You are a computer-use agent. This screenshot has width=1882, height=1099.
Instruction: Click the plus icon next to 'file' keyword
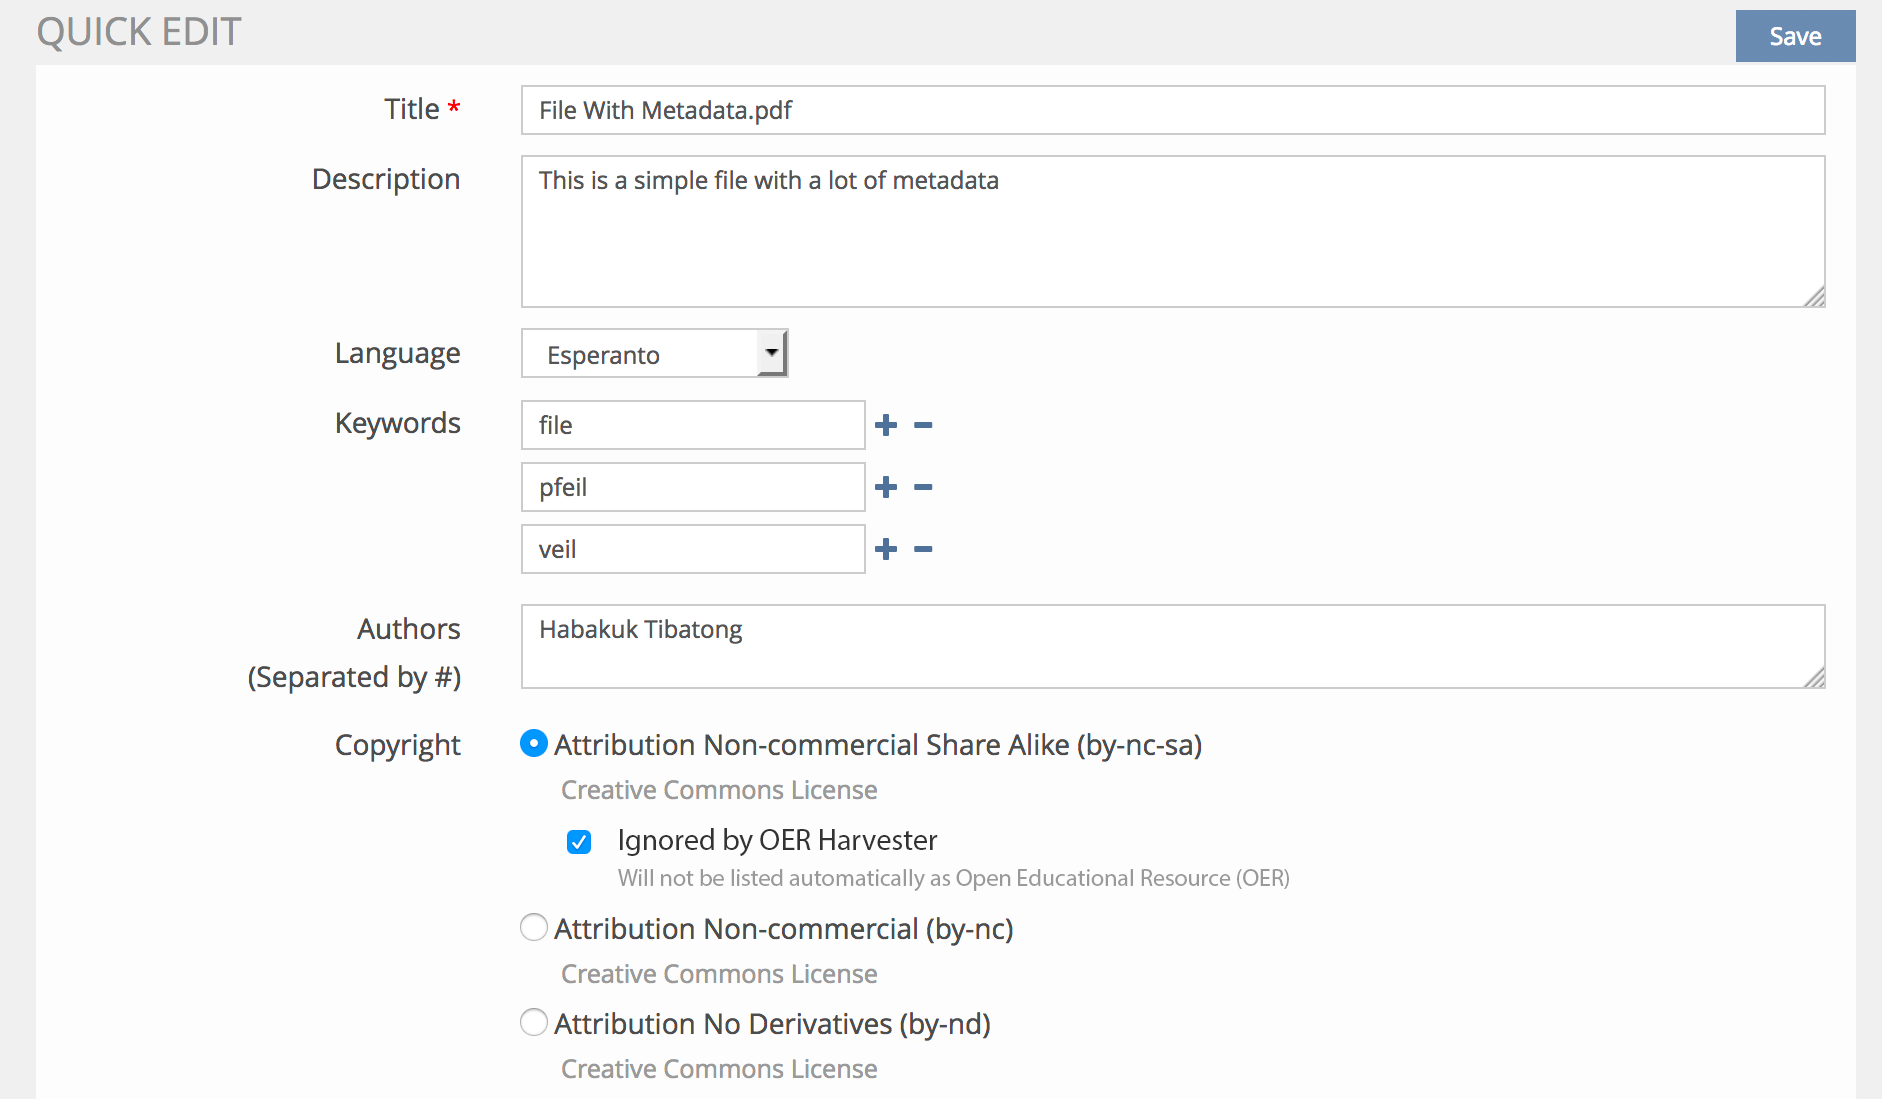(x=885, y=425)
